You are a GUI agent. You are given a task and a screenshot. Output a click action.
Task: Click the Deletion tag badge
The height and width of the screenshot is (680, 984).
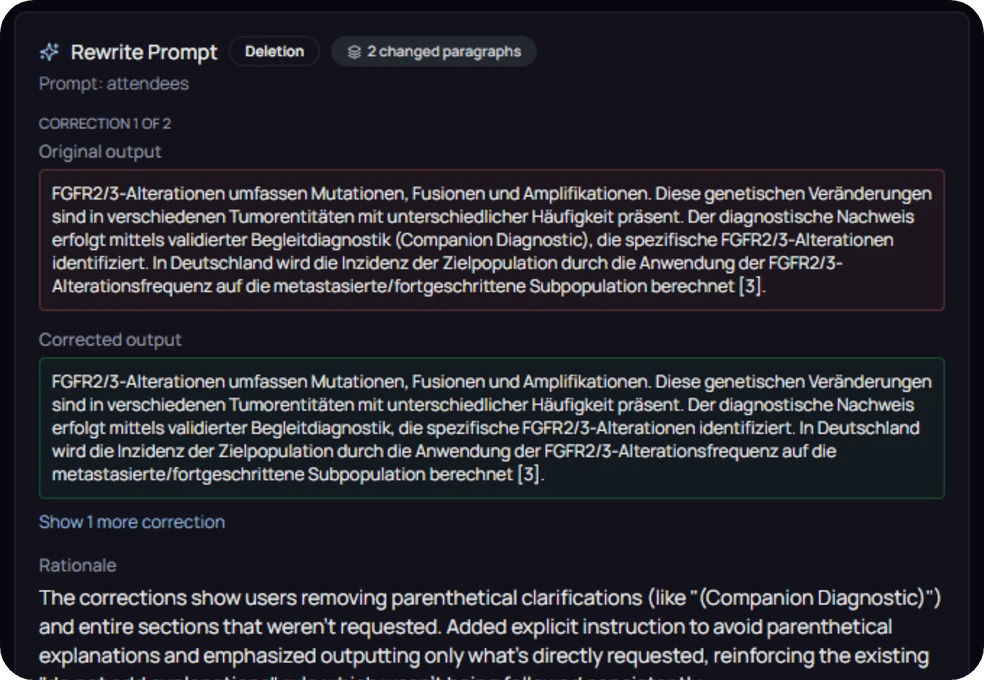(x=274, y=51)
